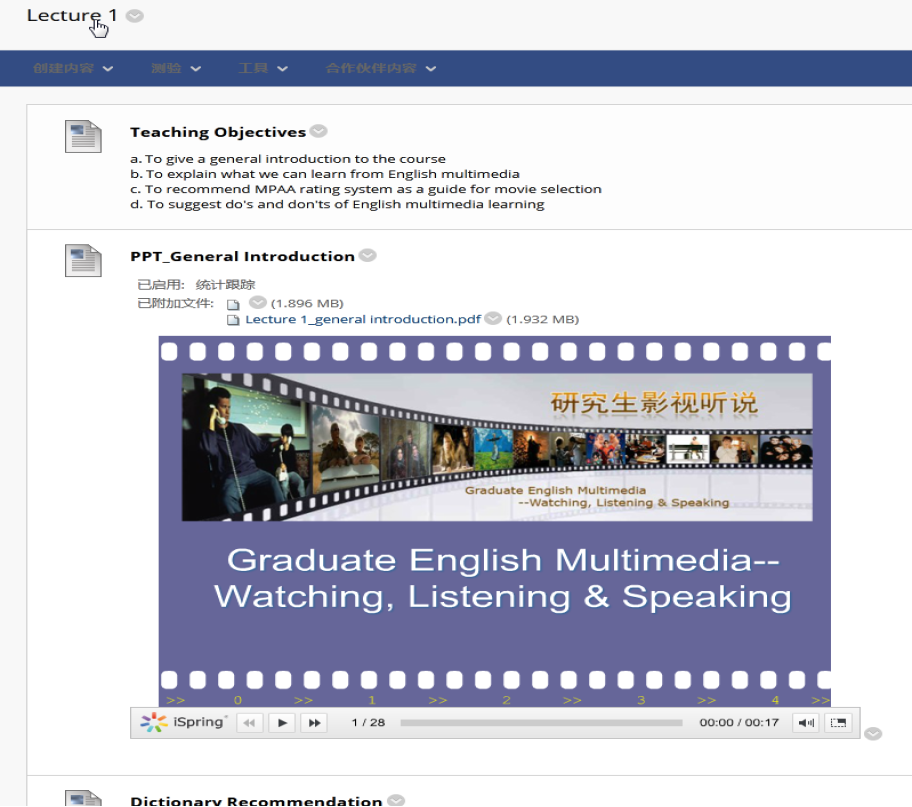
Task: Open Lecture 1_general introduction.pdf link
Action: pos(363,320)
